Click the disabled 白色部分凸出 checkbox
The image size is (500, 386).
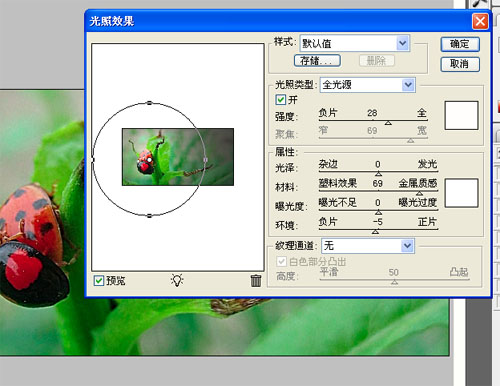tap(281, 261)
